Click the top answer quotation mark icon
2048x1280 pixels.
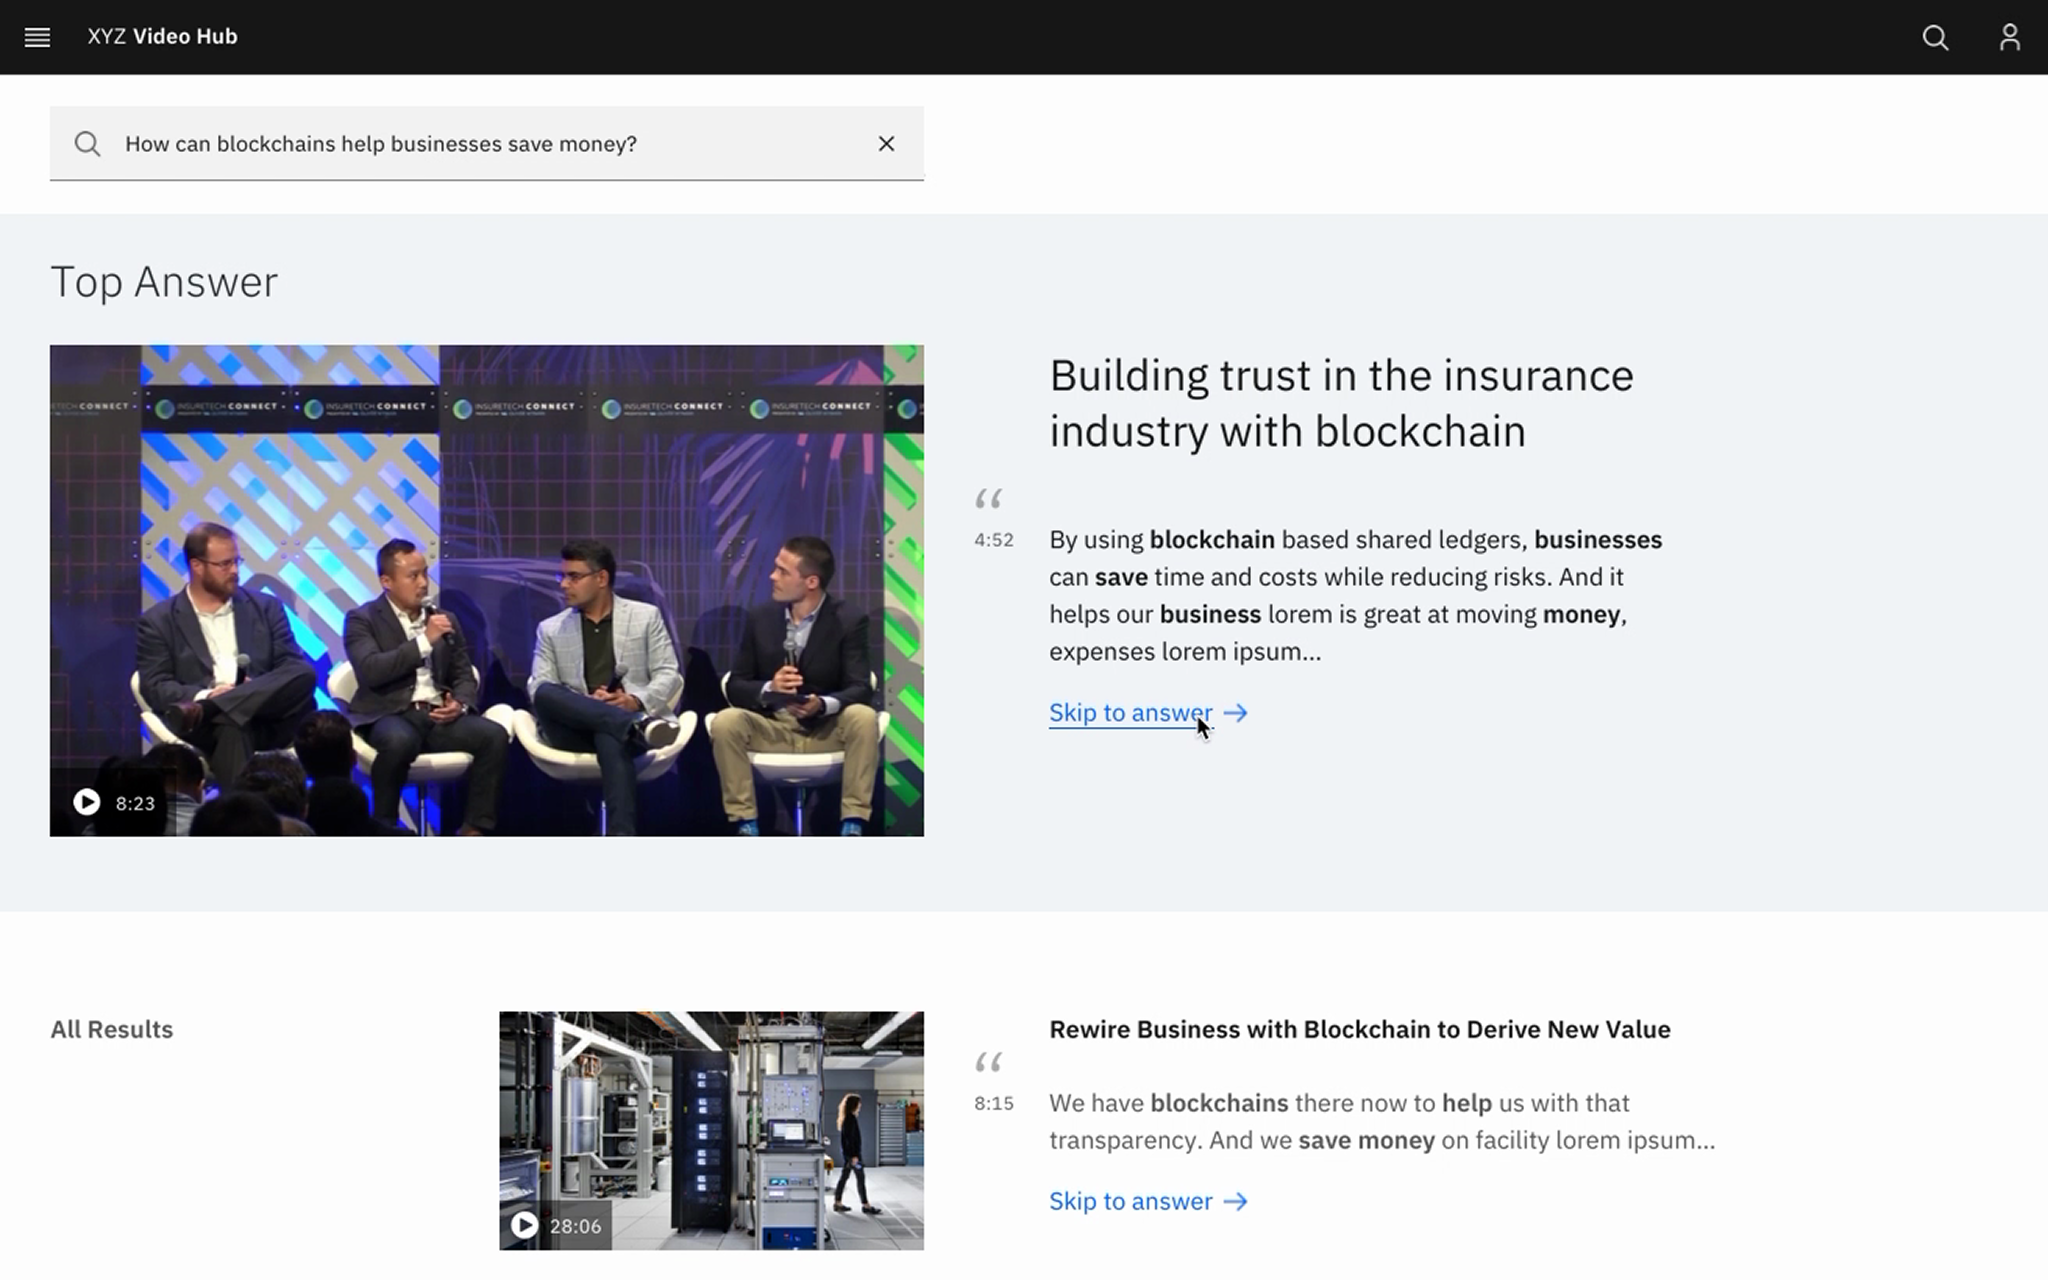tap(989, 499)
